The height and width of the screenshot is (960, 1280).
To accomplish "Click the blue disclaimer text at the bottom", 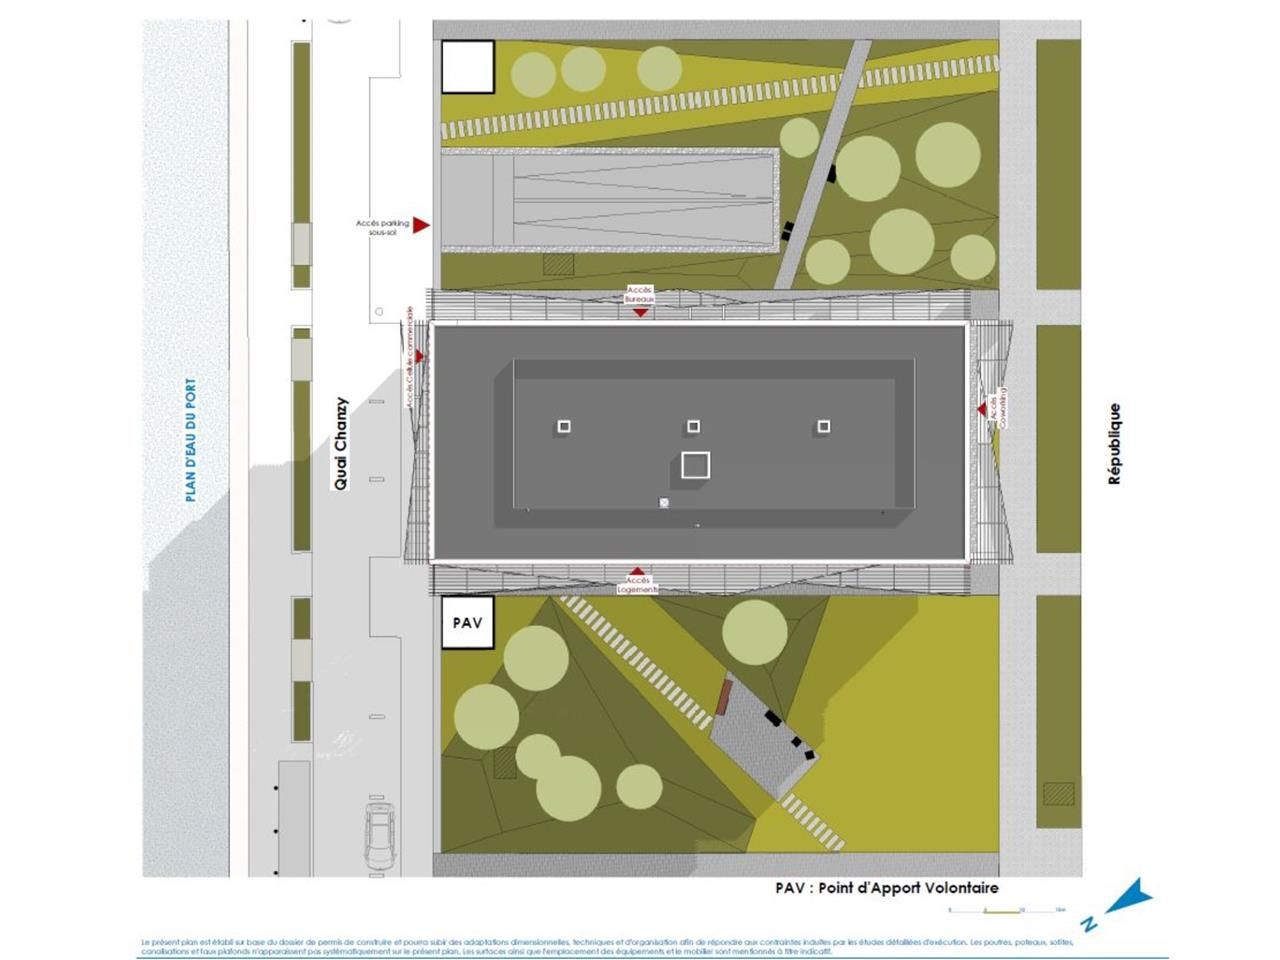I will [x=608, y=946].
